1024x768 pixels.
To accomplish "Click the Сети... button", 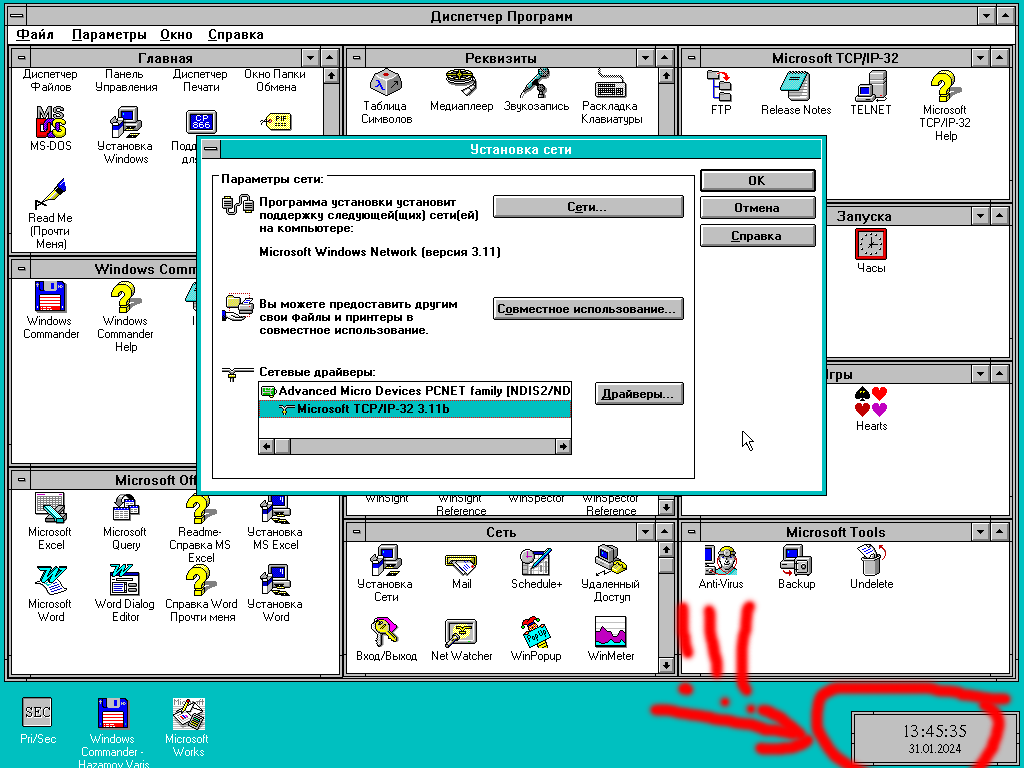I will [x=588, y=207].
